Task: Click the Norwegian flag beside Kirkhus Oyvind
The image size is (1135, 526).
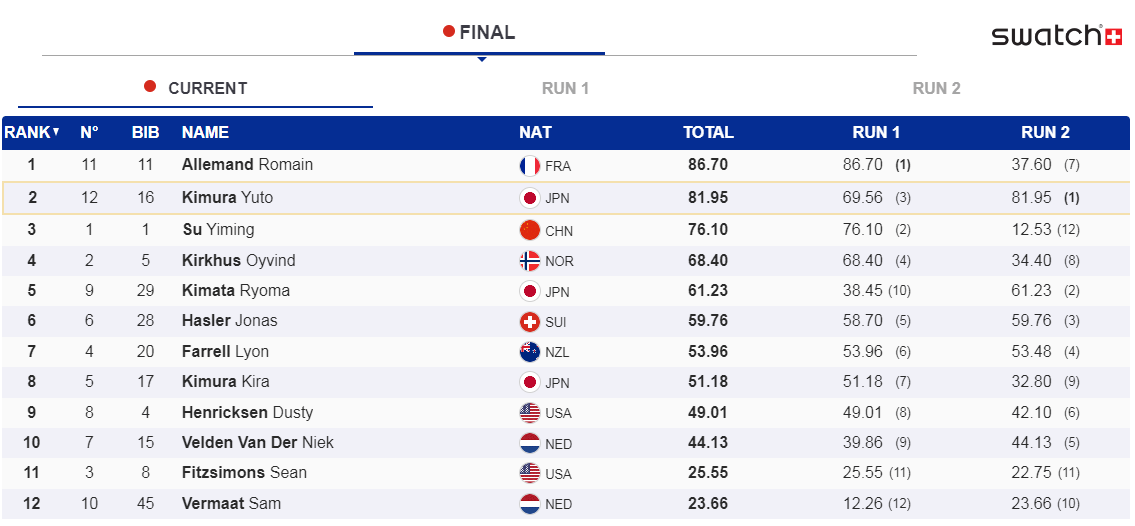Action: (530, 261)
